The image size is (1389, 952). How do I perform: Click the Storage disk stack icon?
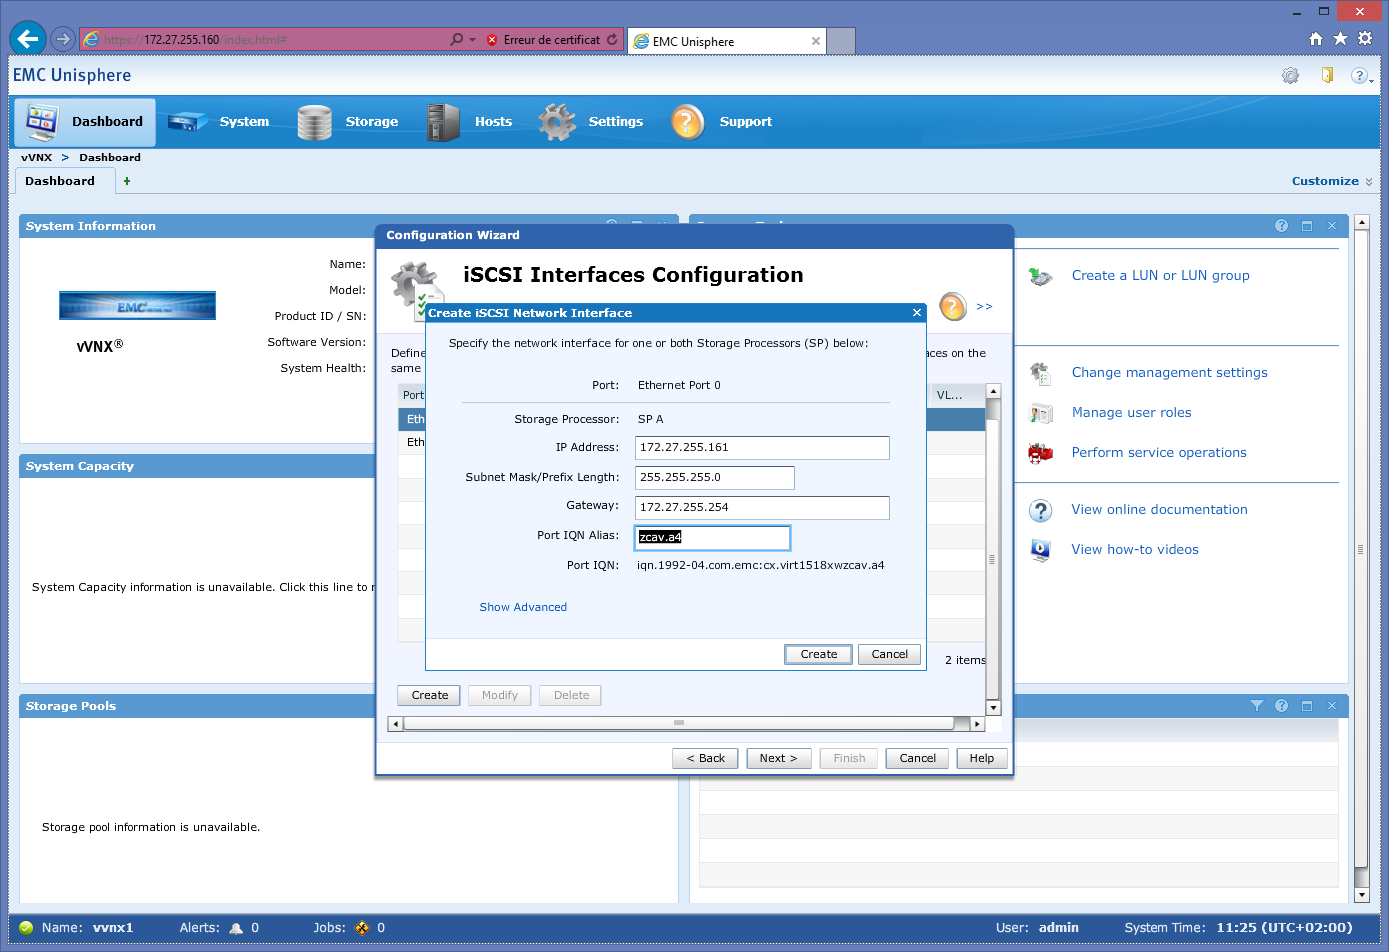click(314, 122)
